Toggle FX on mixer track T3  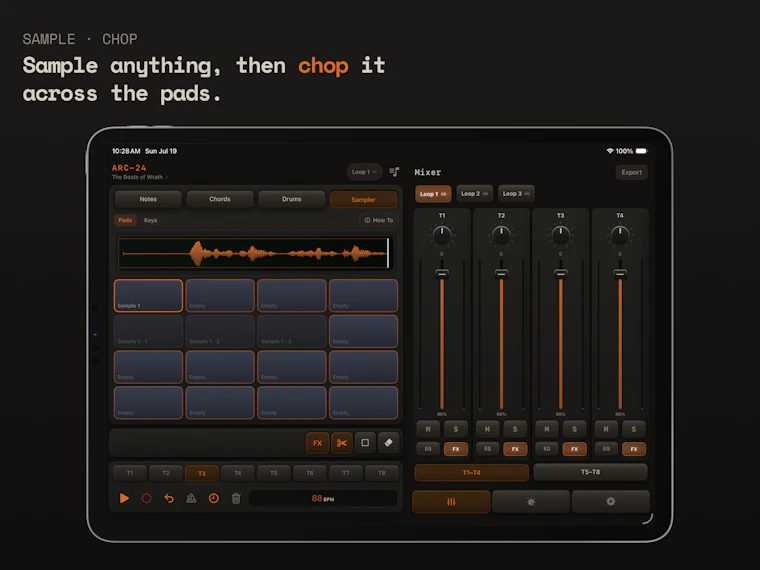[x=574, y=449]
